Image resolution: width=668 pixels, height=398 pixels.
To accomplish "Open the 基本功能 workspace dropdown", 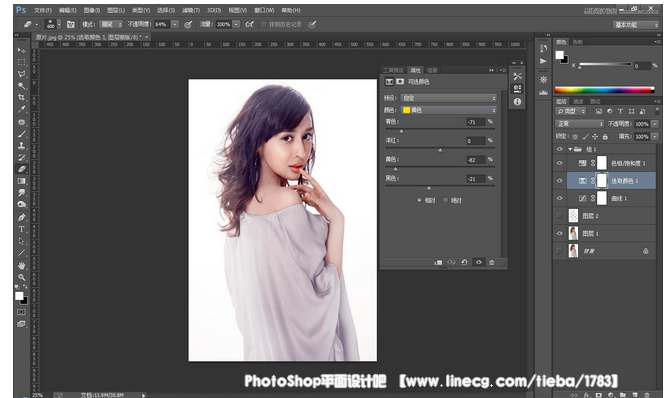I will [636, 25].
